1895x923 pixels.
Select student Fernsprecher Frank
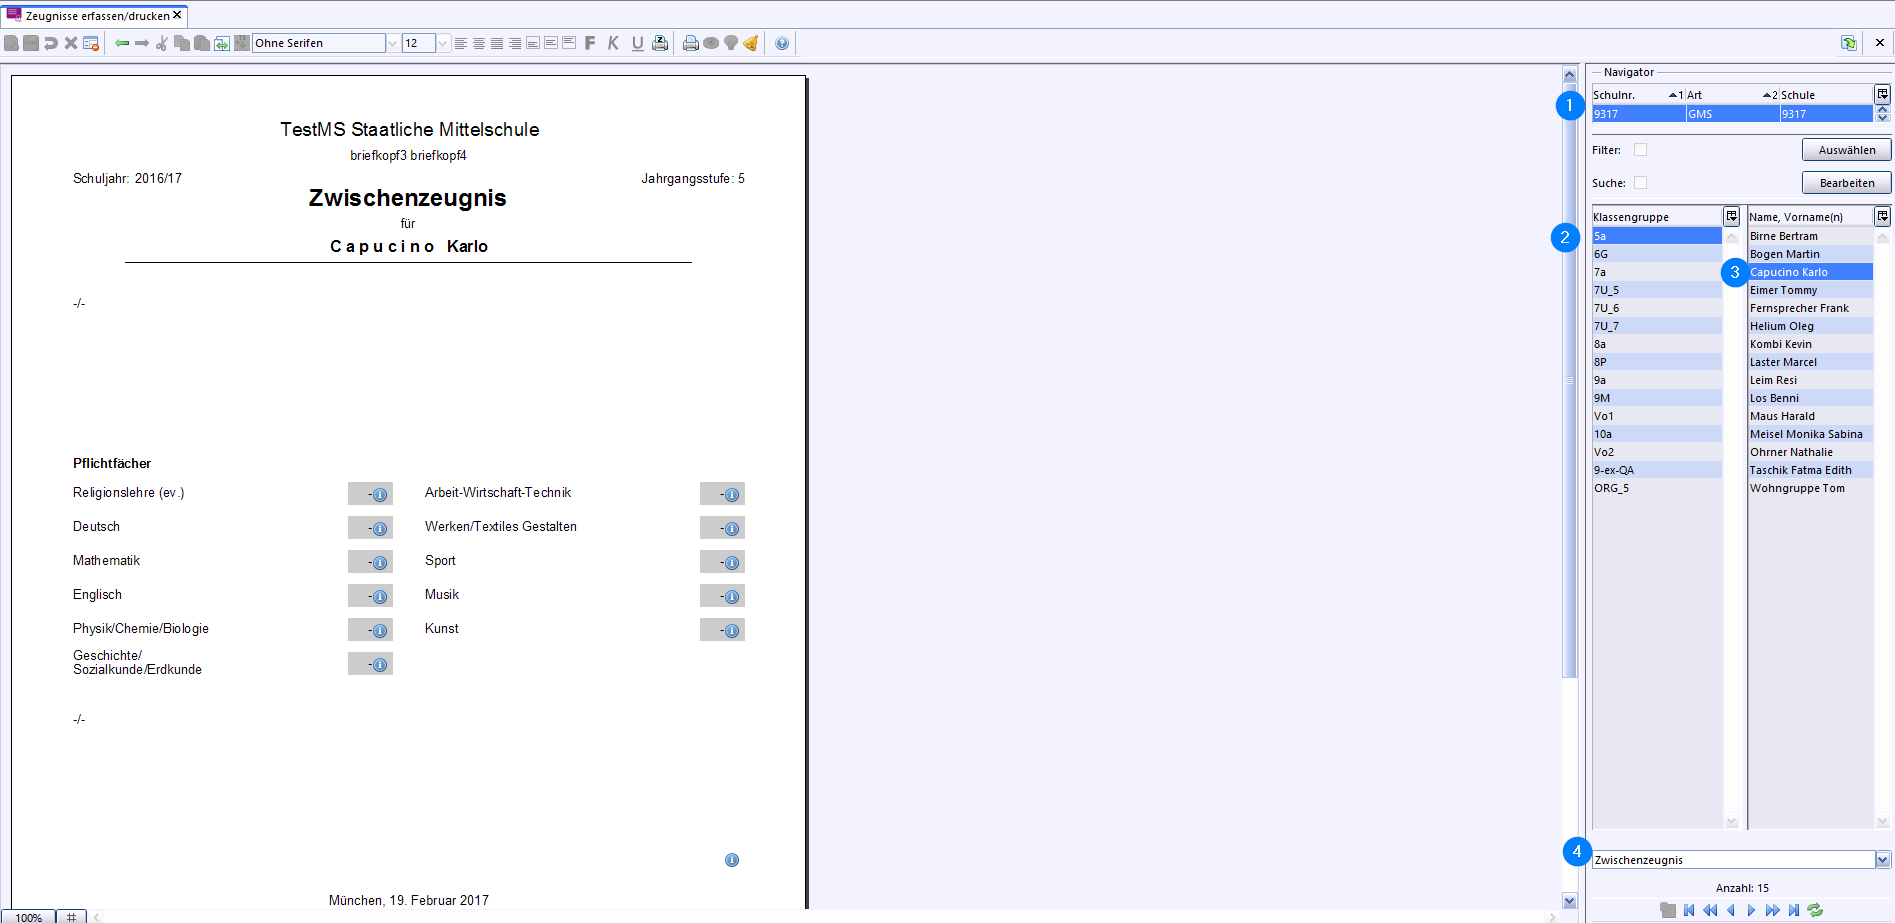[x=1810, y=308]
